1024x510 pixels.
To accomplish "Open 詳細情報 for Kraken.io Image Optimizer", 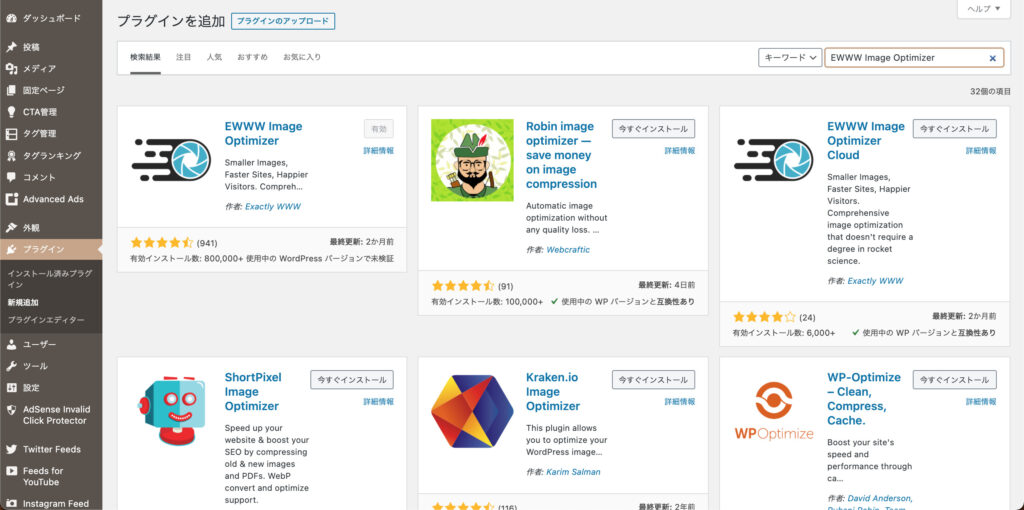I will pos(680,402).
